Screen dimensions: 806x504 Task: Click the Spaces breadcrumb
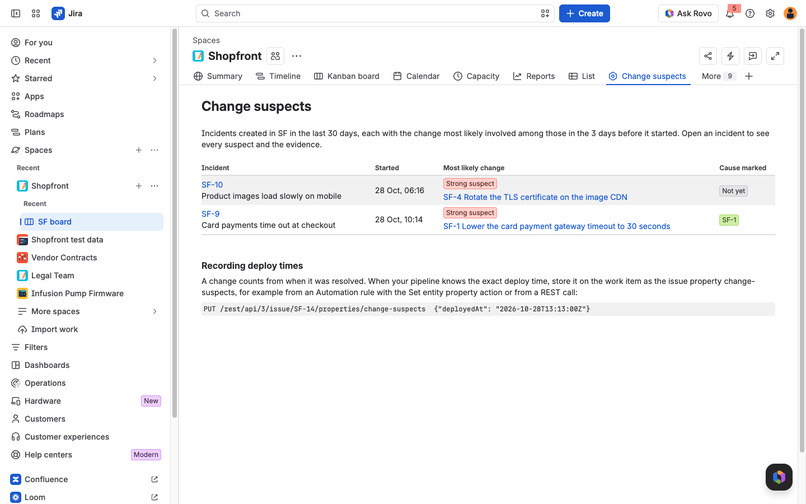[206, 40]
